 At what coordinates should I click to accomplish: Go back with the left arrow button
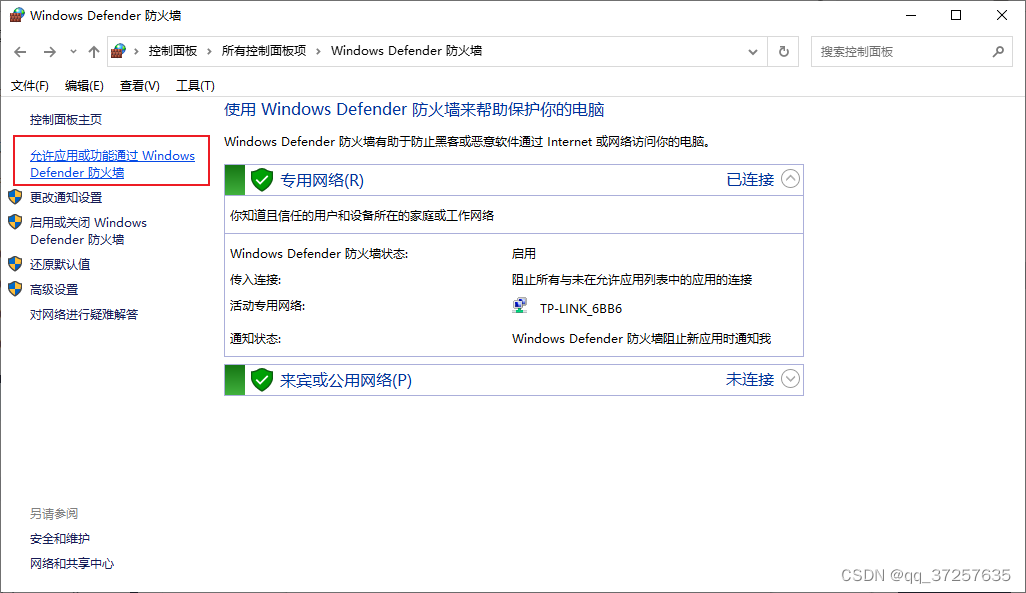click(20, 52)
